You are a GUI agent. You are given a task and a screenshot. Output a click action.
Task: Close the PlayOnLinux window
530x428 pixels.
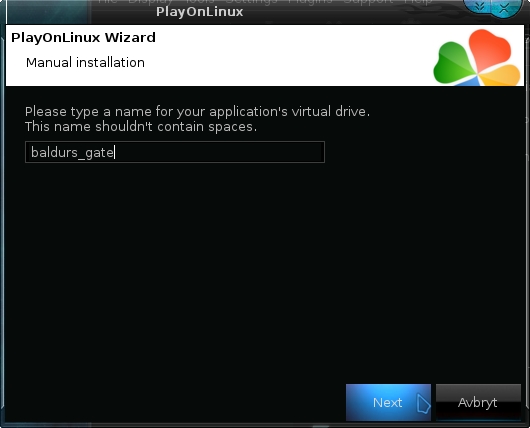tap(504, 7)
